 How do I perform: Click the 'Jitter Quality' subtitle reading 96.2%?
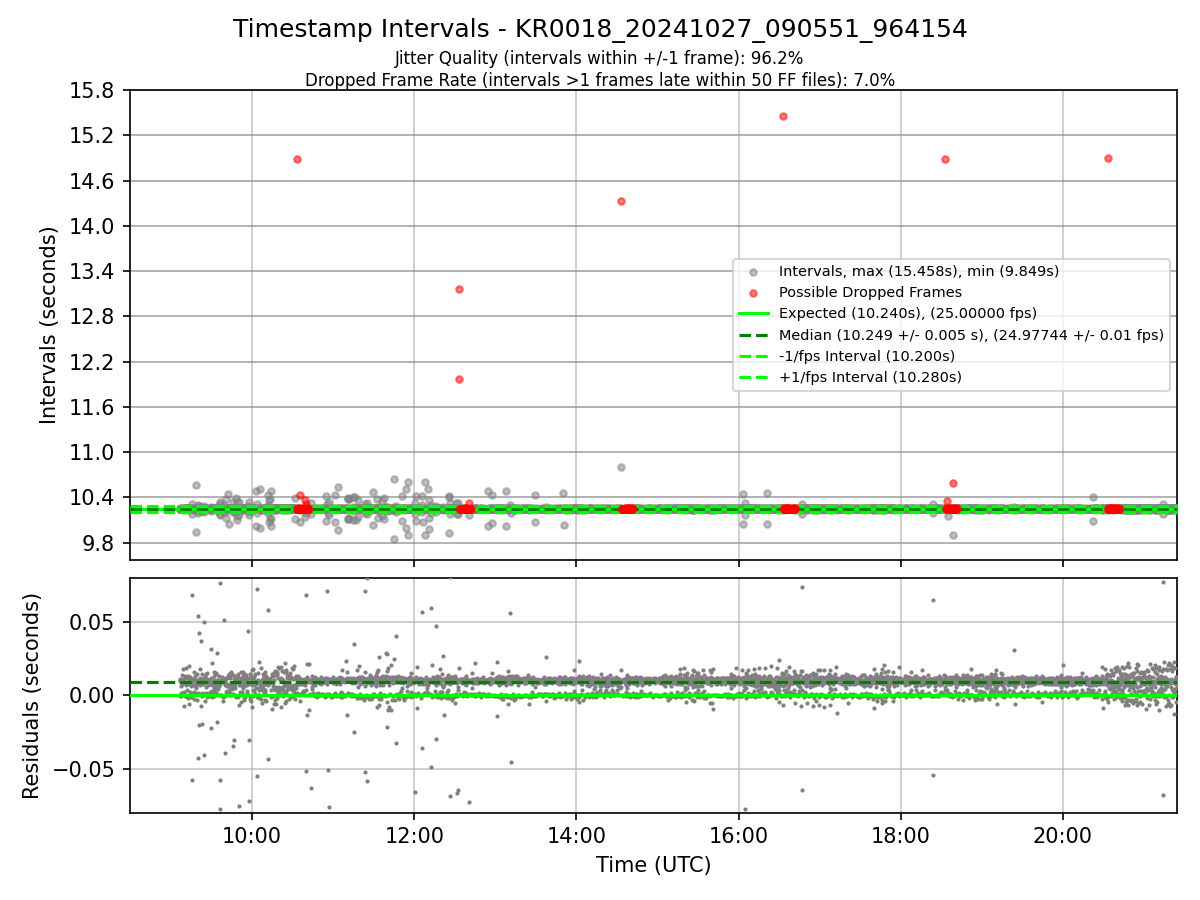(x=599, y=59)
